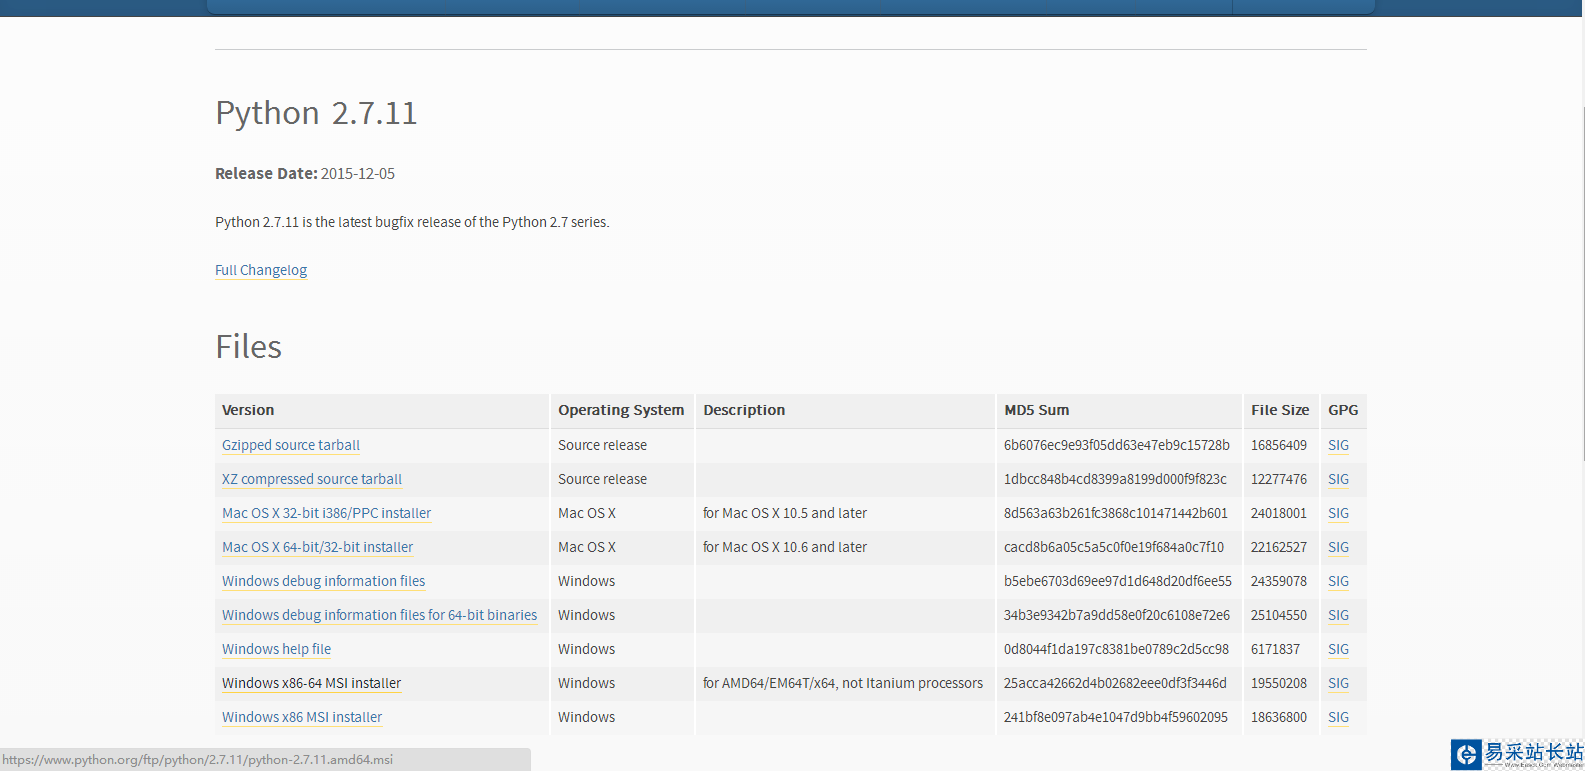Image resolution: width=1585 pixels, height=771 pixels.
Task: Open SIG for Windows x86 MSI installer
Action: pos(1338,717)
